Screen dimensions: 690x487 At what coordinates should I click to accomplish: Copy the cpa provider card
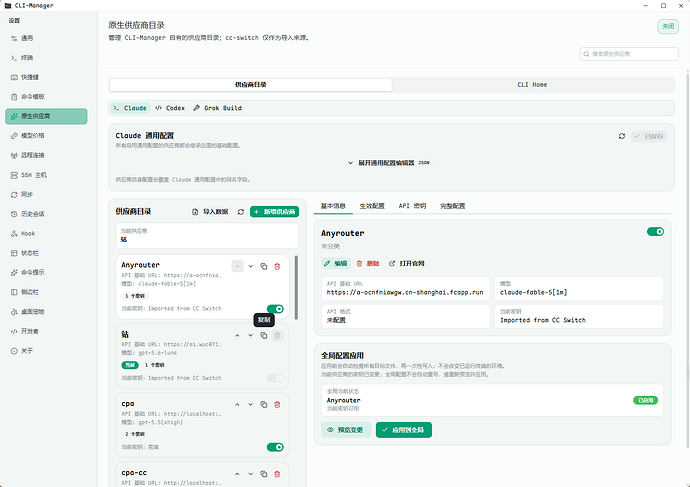[264, 405]
